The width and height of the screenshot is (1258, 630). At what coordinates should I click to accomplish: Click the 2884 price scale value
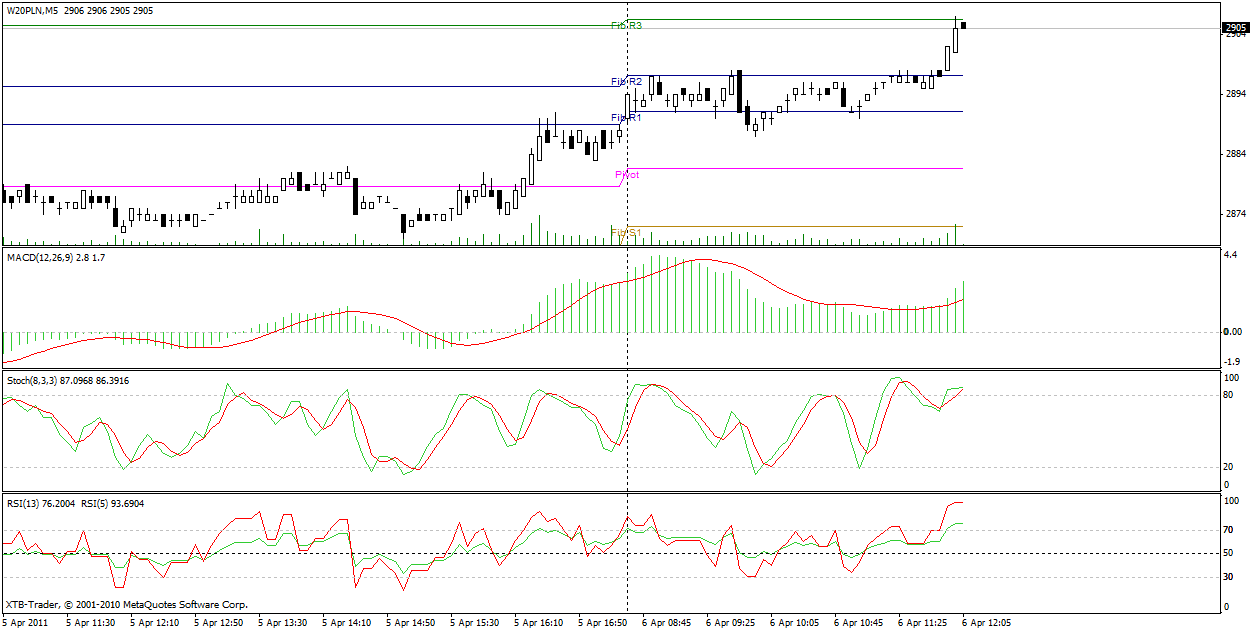1235,154
